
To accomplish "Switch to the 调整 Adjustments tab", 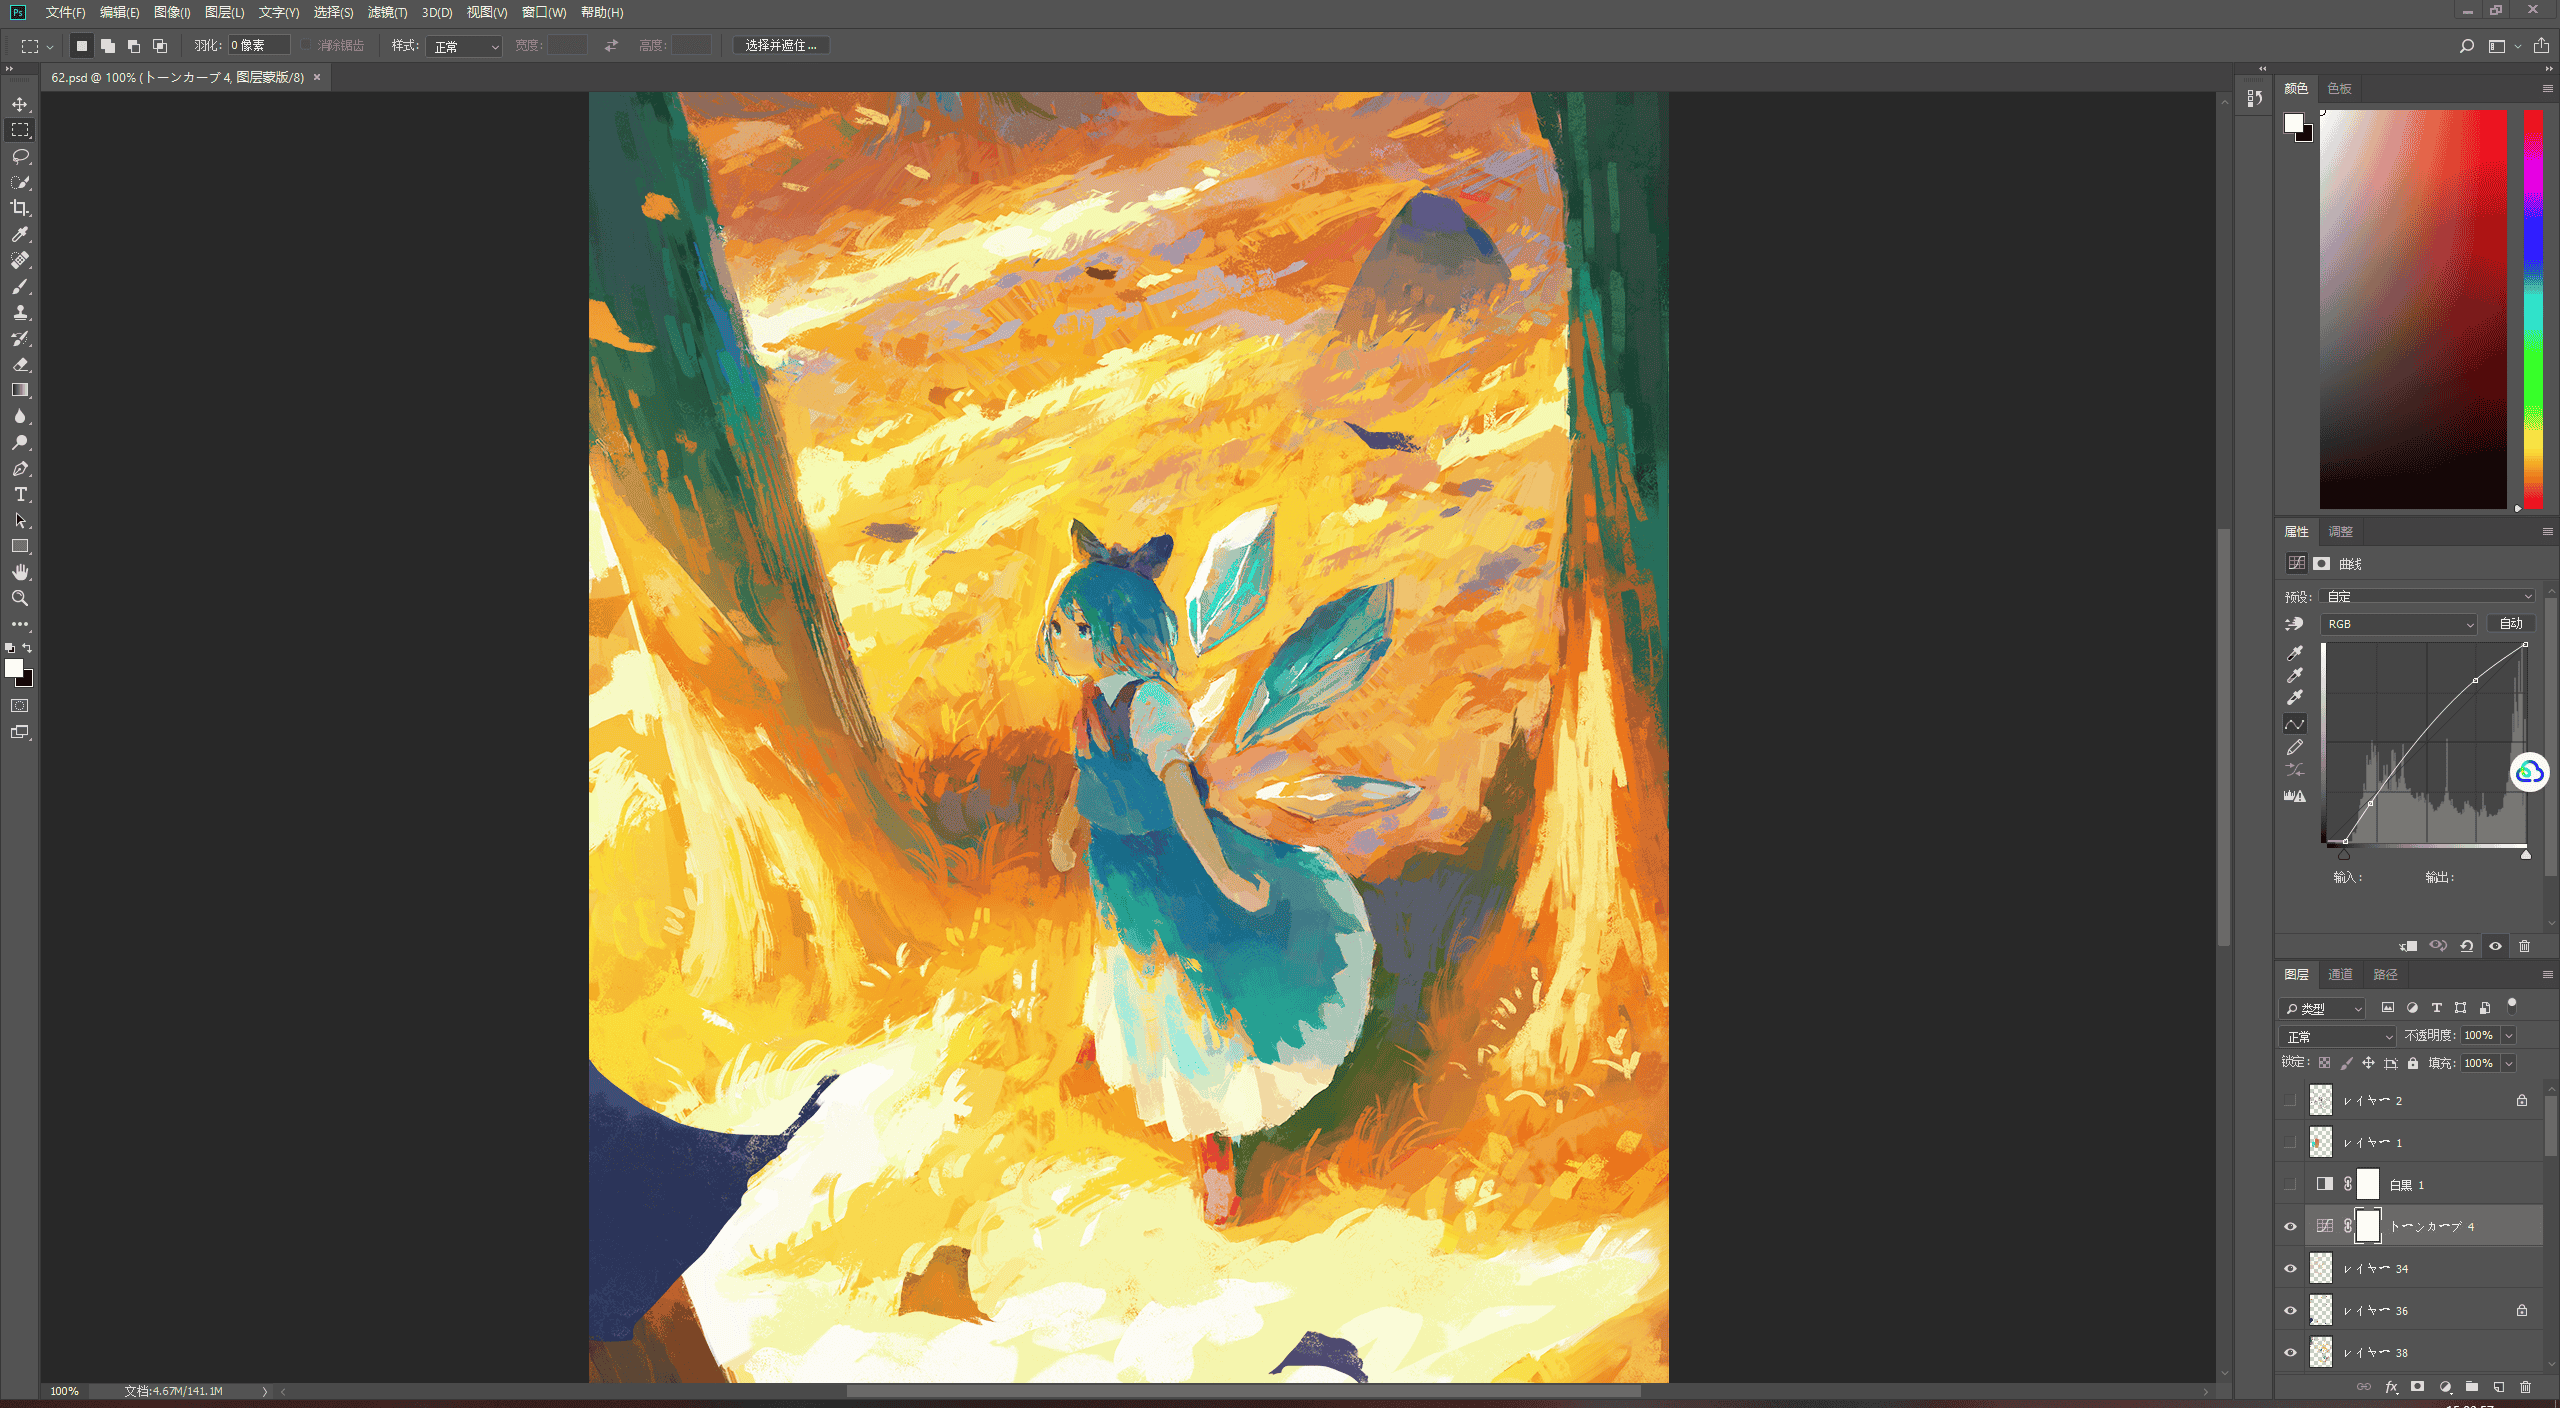I will tap(2340, 531).
